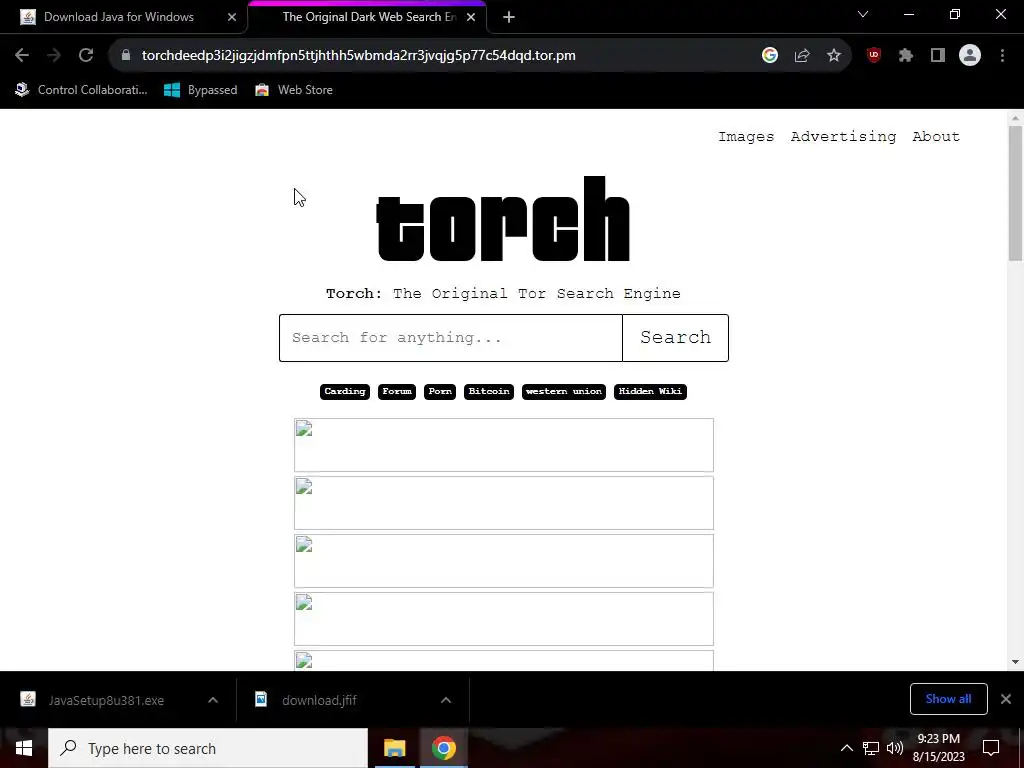The height and width of the screenshot is (768, 1024).
Task: Open the taskbar clock and date
Action: pyautogui.click(x=938, y=748)
